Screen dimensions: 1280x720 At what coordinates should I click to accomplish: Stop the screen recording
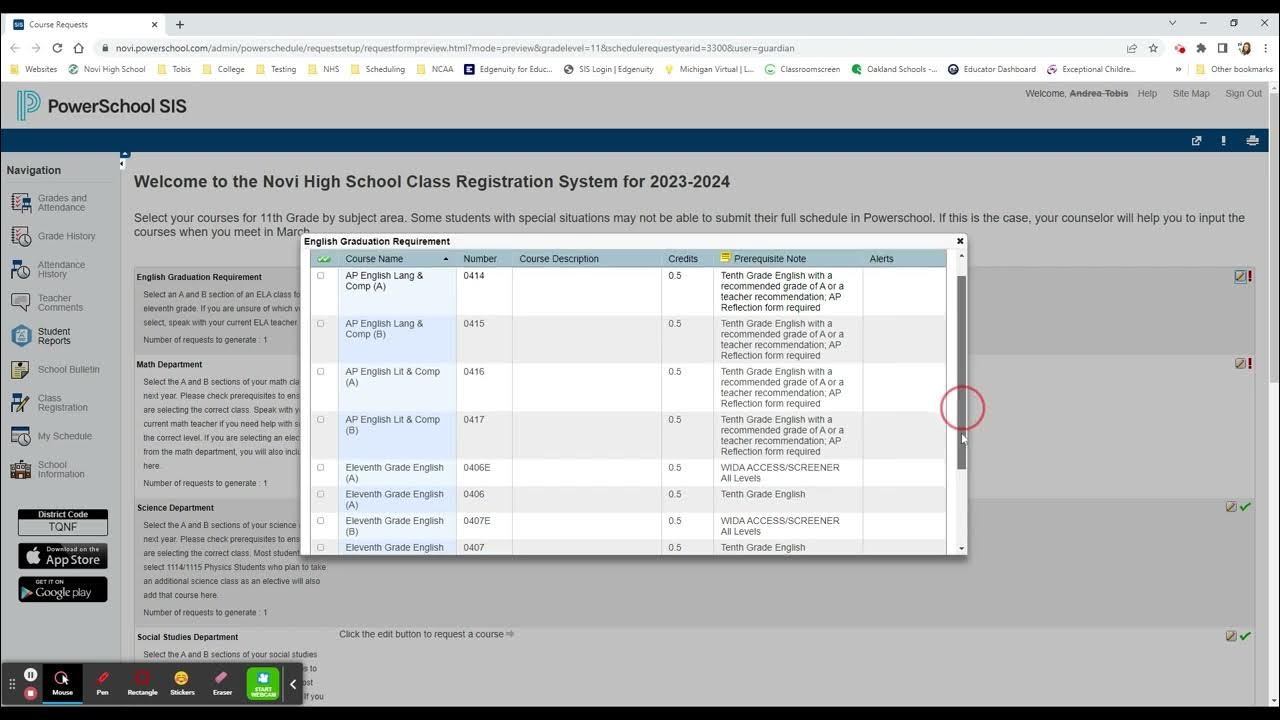[x=31, y=693]
